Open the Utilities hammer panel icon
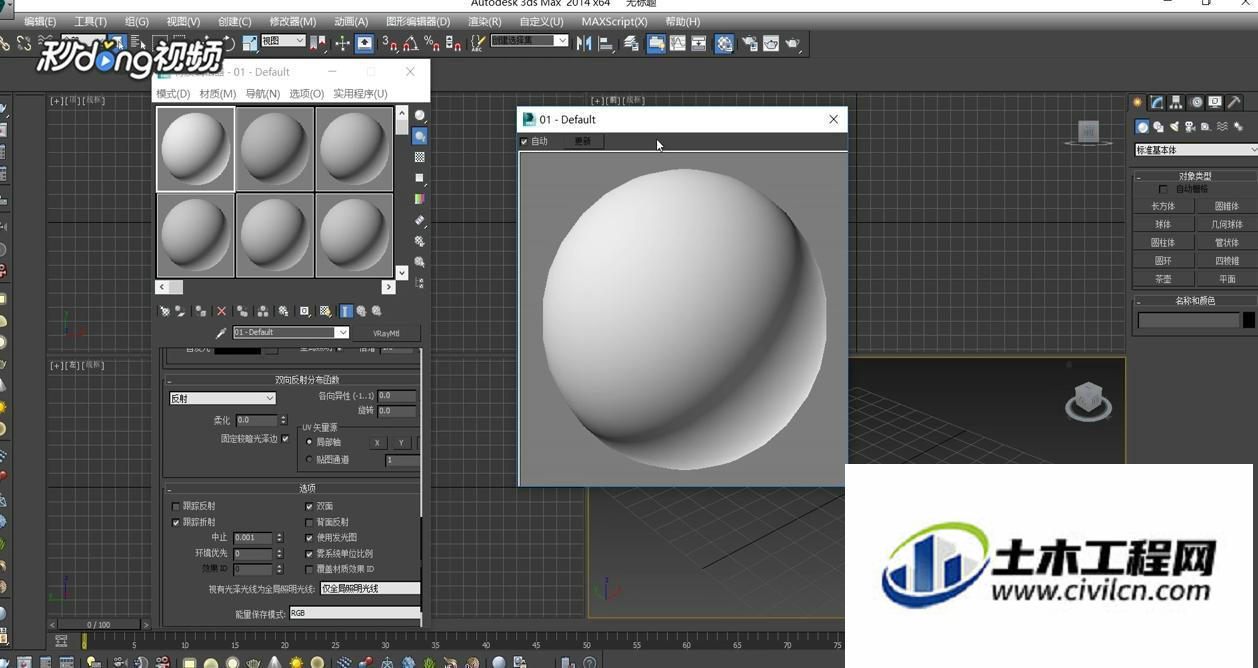The width and height of the screenshot is (1258, 668). coord(1234,102)
